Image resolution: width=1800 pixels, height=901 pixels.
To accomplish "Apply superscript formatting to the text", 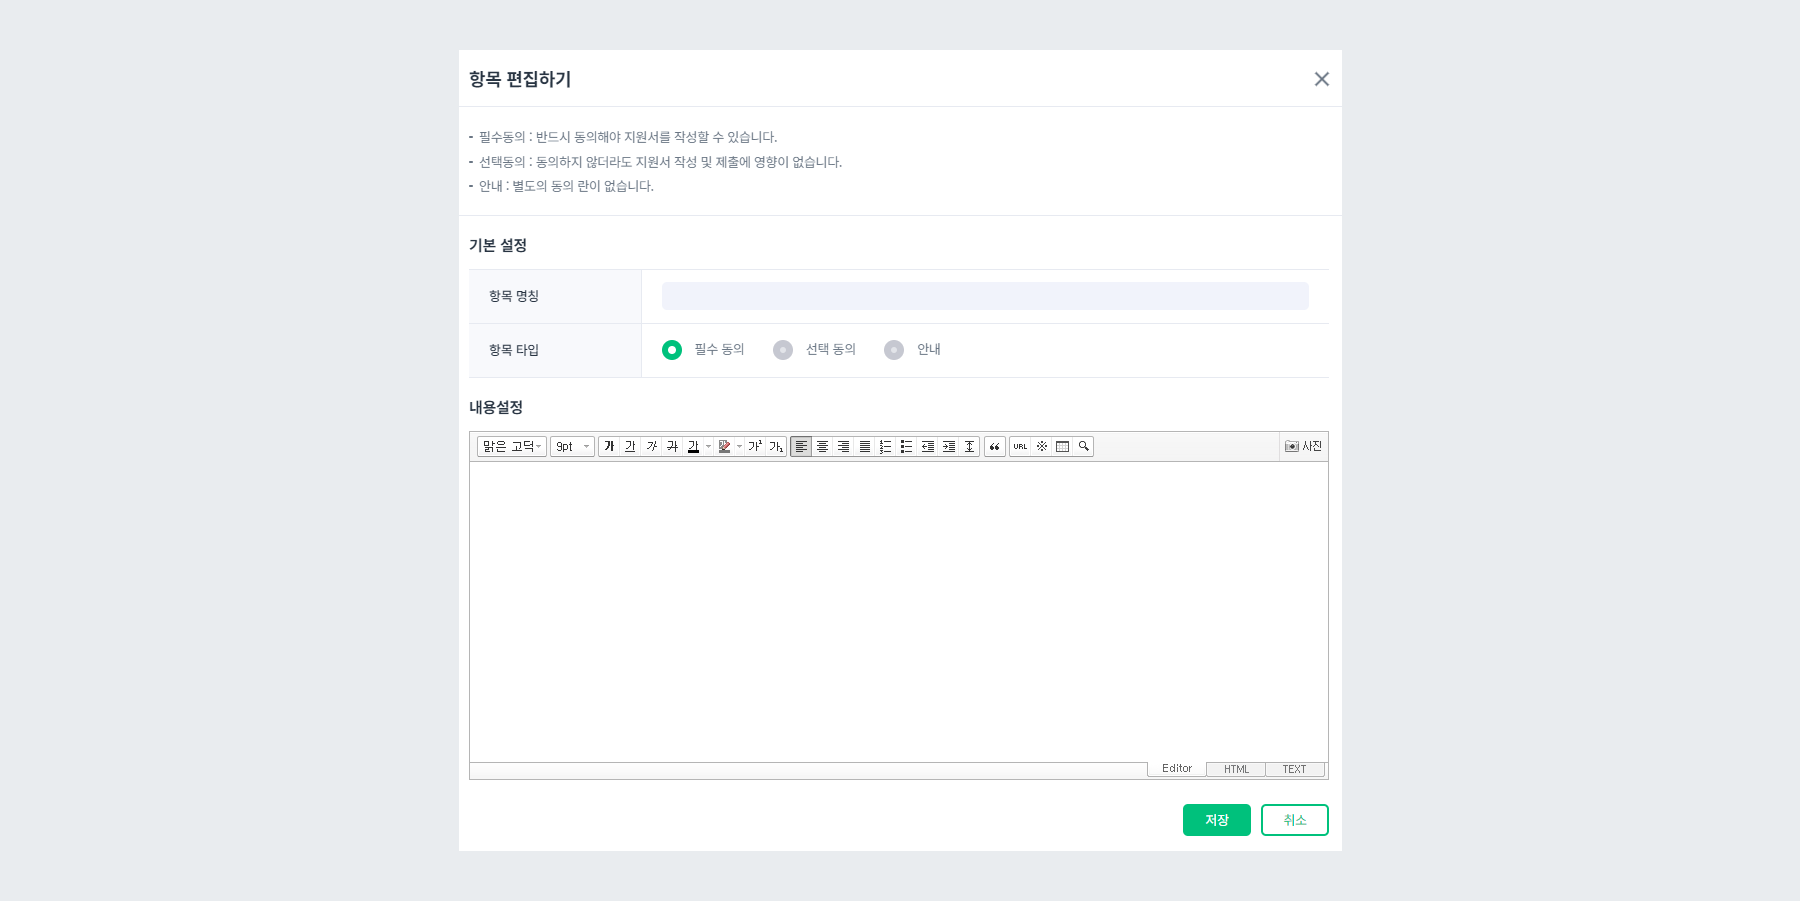I will 756,446.
